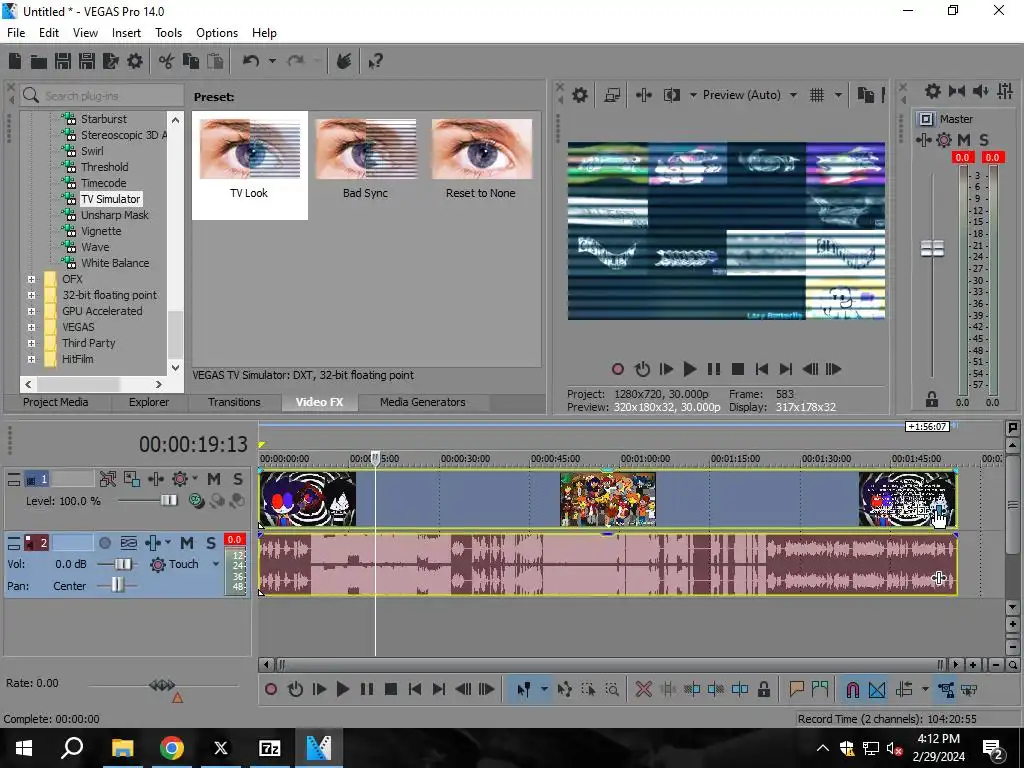Lock the selected event with padlock
Image resolution: width=1024 pixels, height=768 pixels.
763,689
